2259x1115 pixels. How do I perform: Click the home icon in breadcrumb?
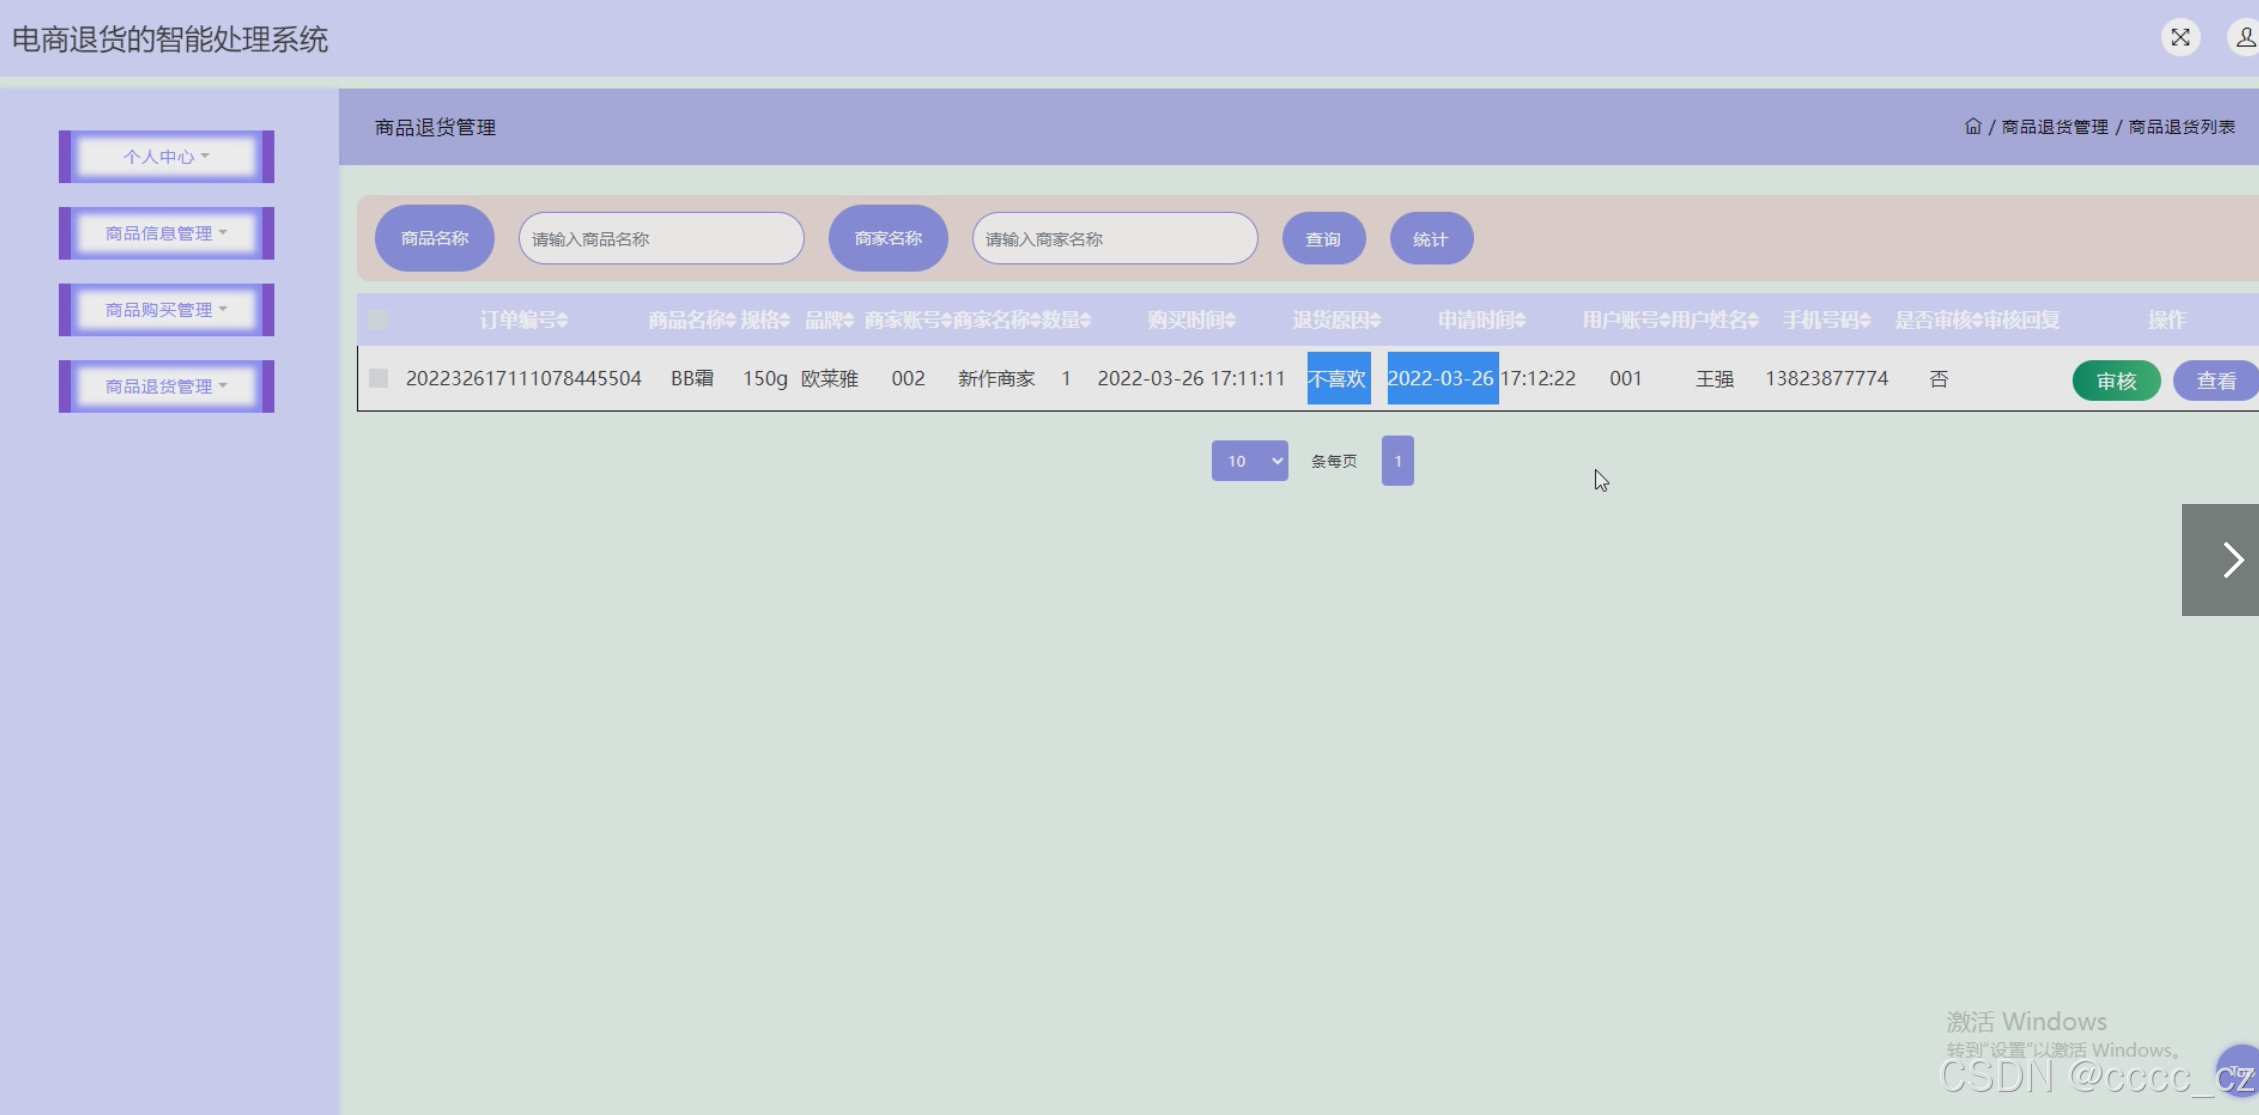coord(1972,126)
